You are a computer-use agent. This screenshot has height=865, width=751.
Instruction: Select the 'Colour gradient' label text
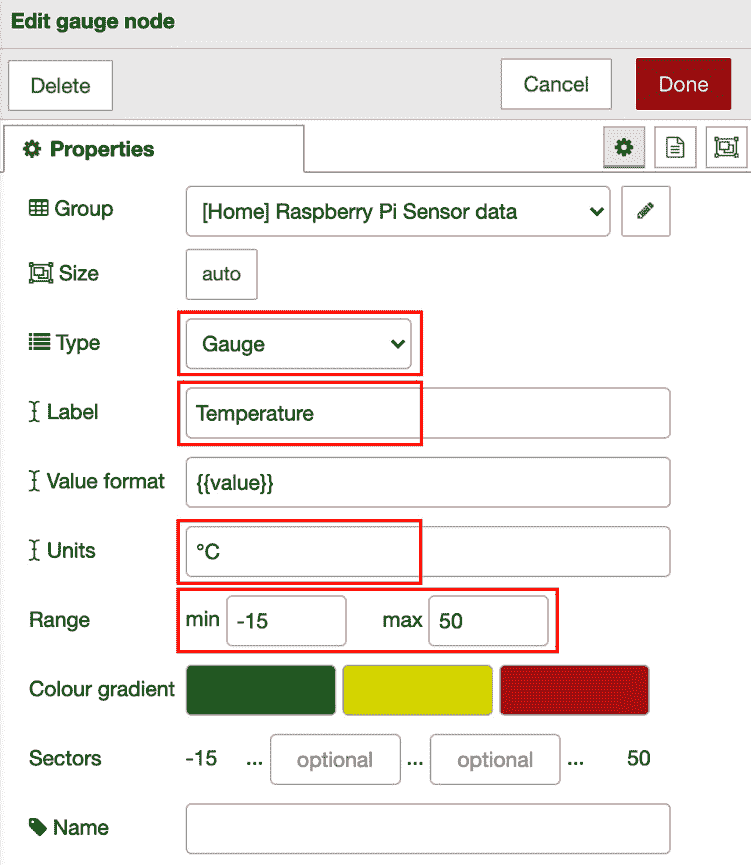click(x=102, y=689)
